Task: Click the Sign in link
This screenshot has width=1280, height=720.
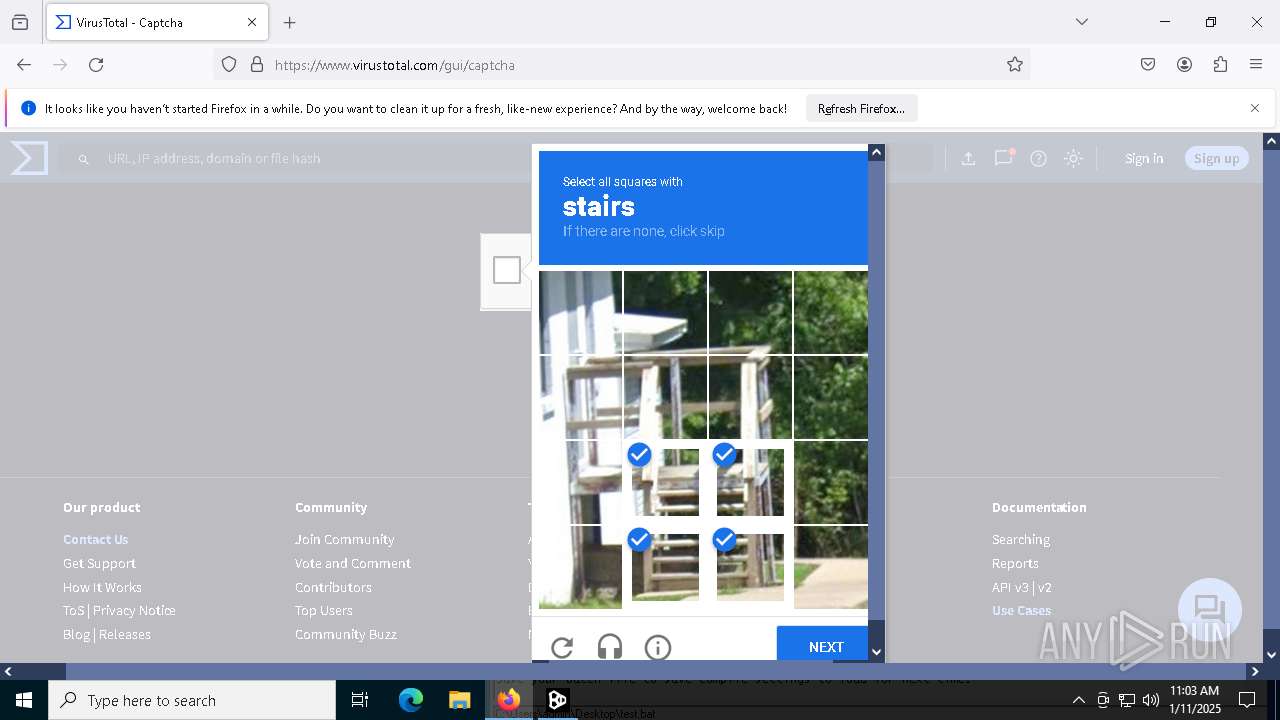Action: click(x=1144, y=158)
